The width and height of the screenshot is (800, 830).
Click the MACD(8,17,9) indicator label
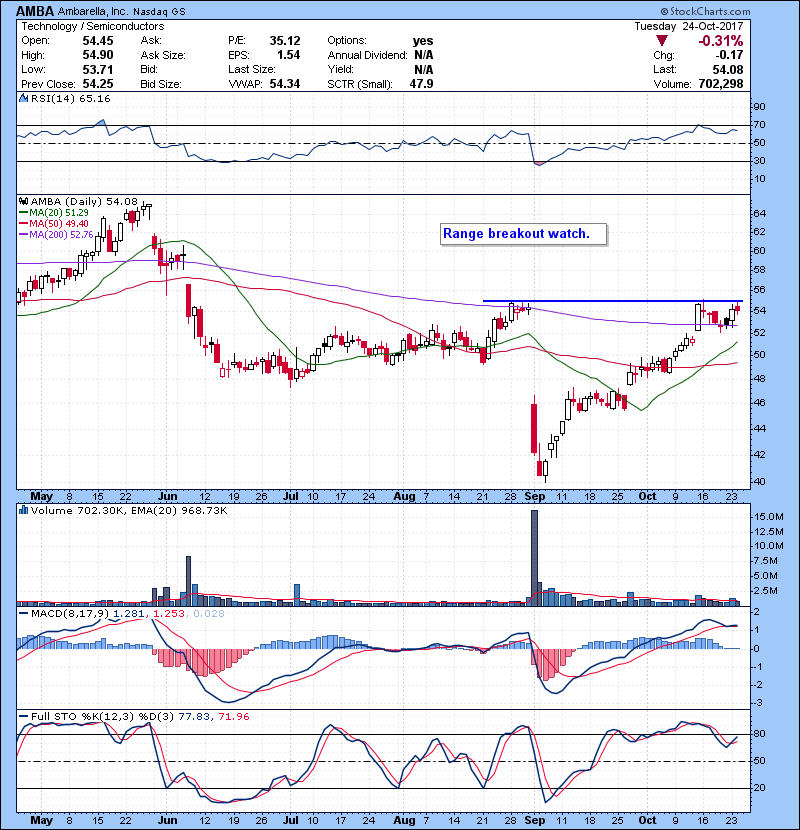pyautogui.click(x=70, y=614)
